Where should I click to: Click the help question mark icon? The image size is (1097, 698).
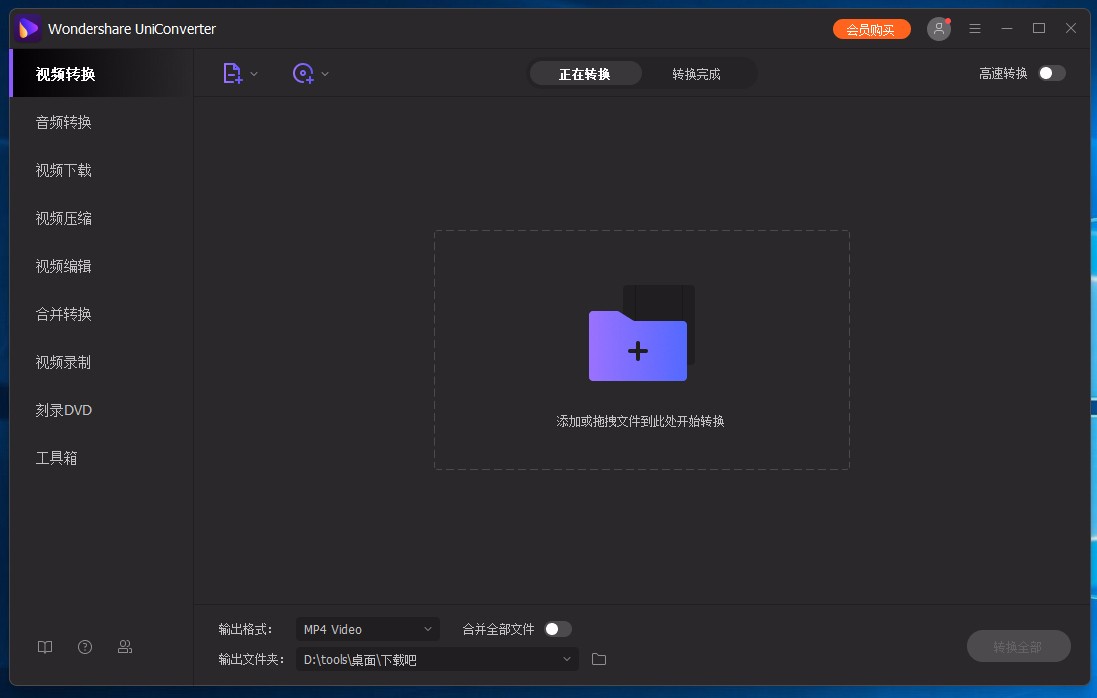coord(84,647)
